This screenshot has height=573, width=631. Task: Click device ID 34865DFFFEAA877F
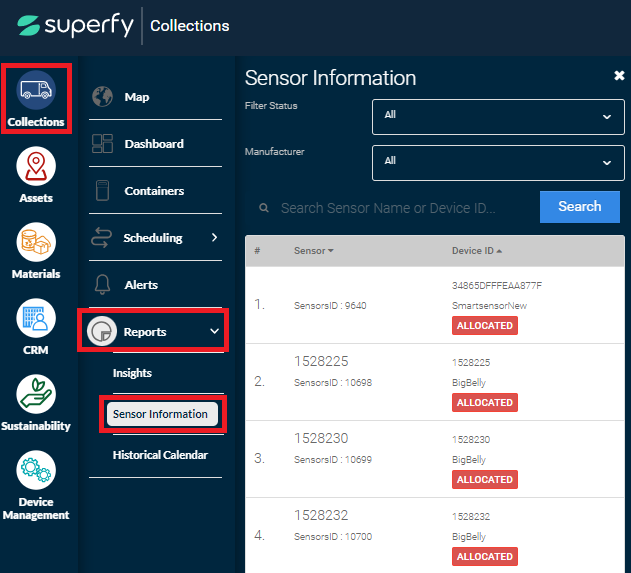pos(497,286)
